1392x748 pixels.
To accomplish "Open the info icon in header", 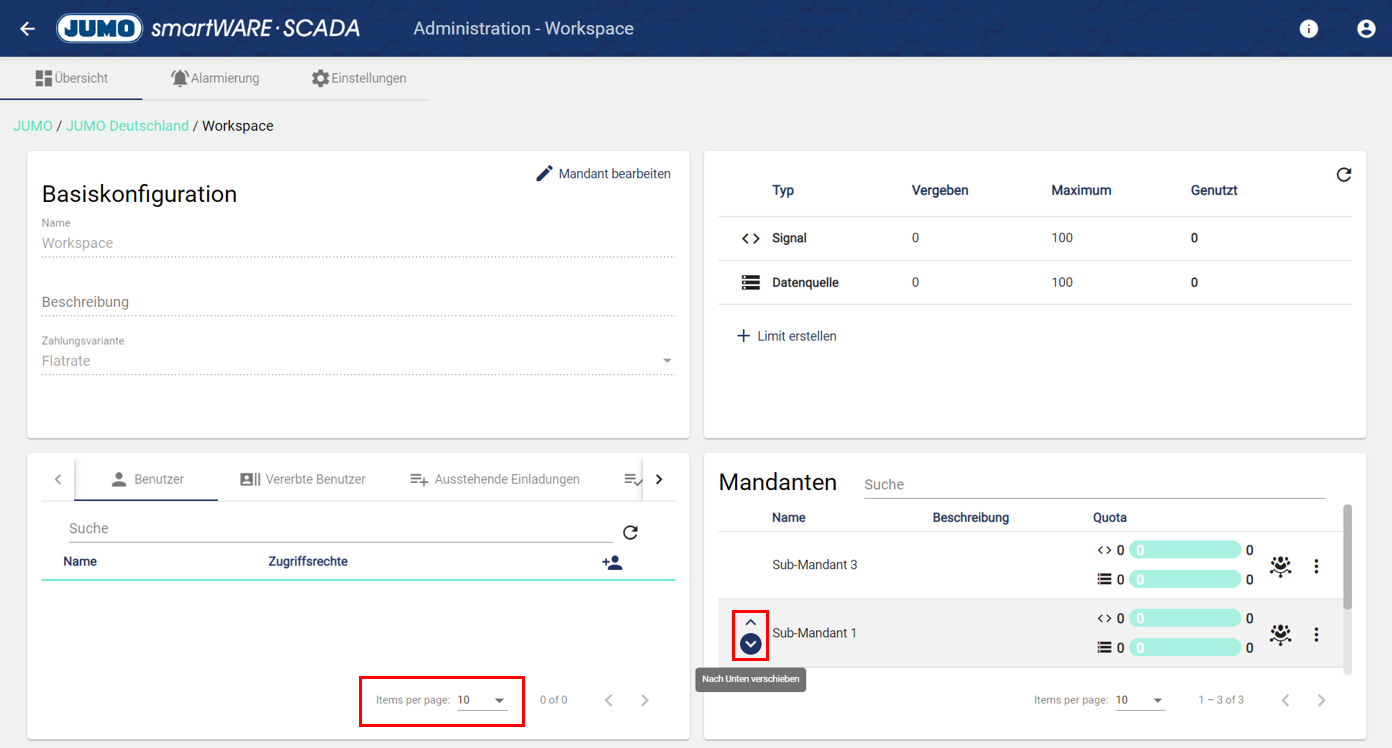I will [1308, 29].
